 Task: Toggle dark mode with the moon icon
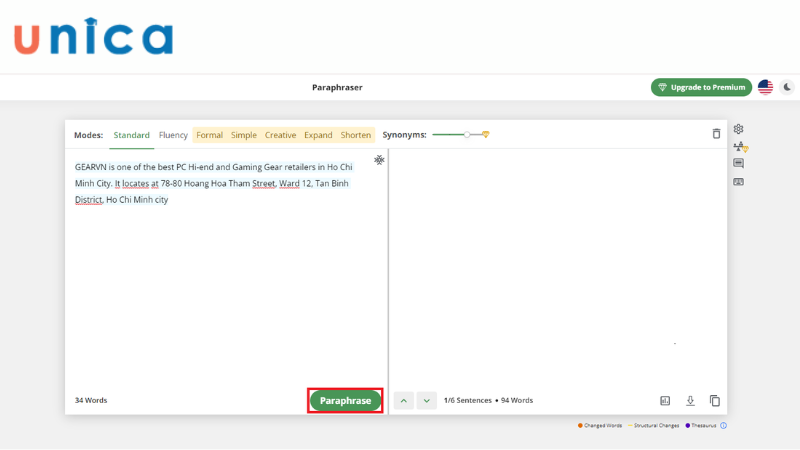(x=788, y=87)
